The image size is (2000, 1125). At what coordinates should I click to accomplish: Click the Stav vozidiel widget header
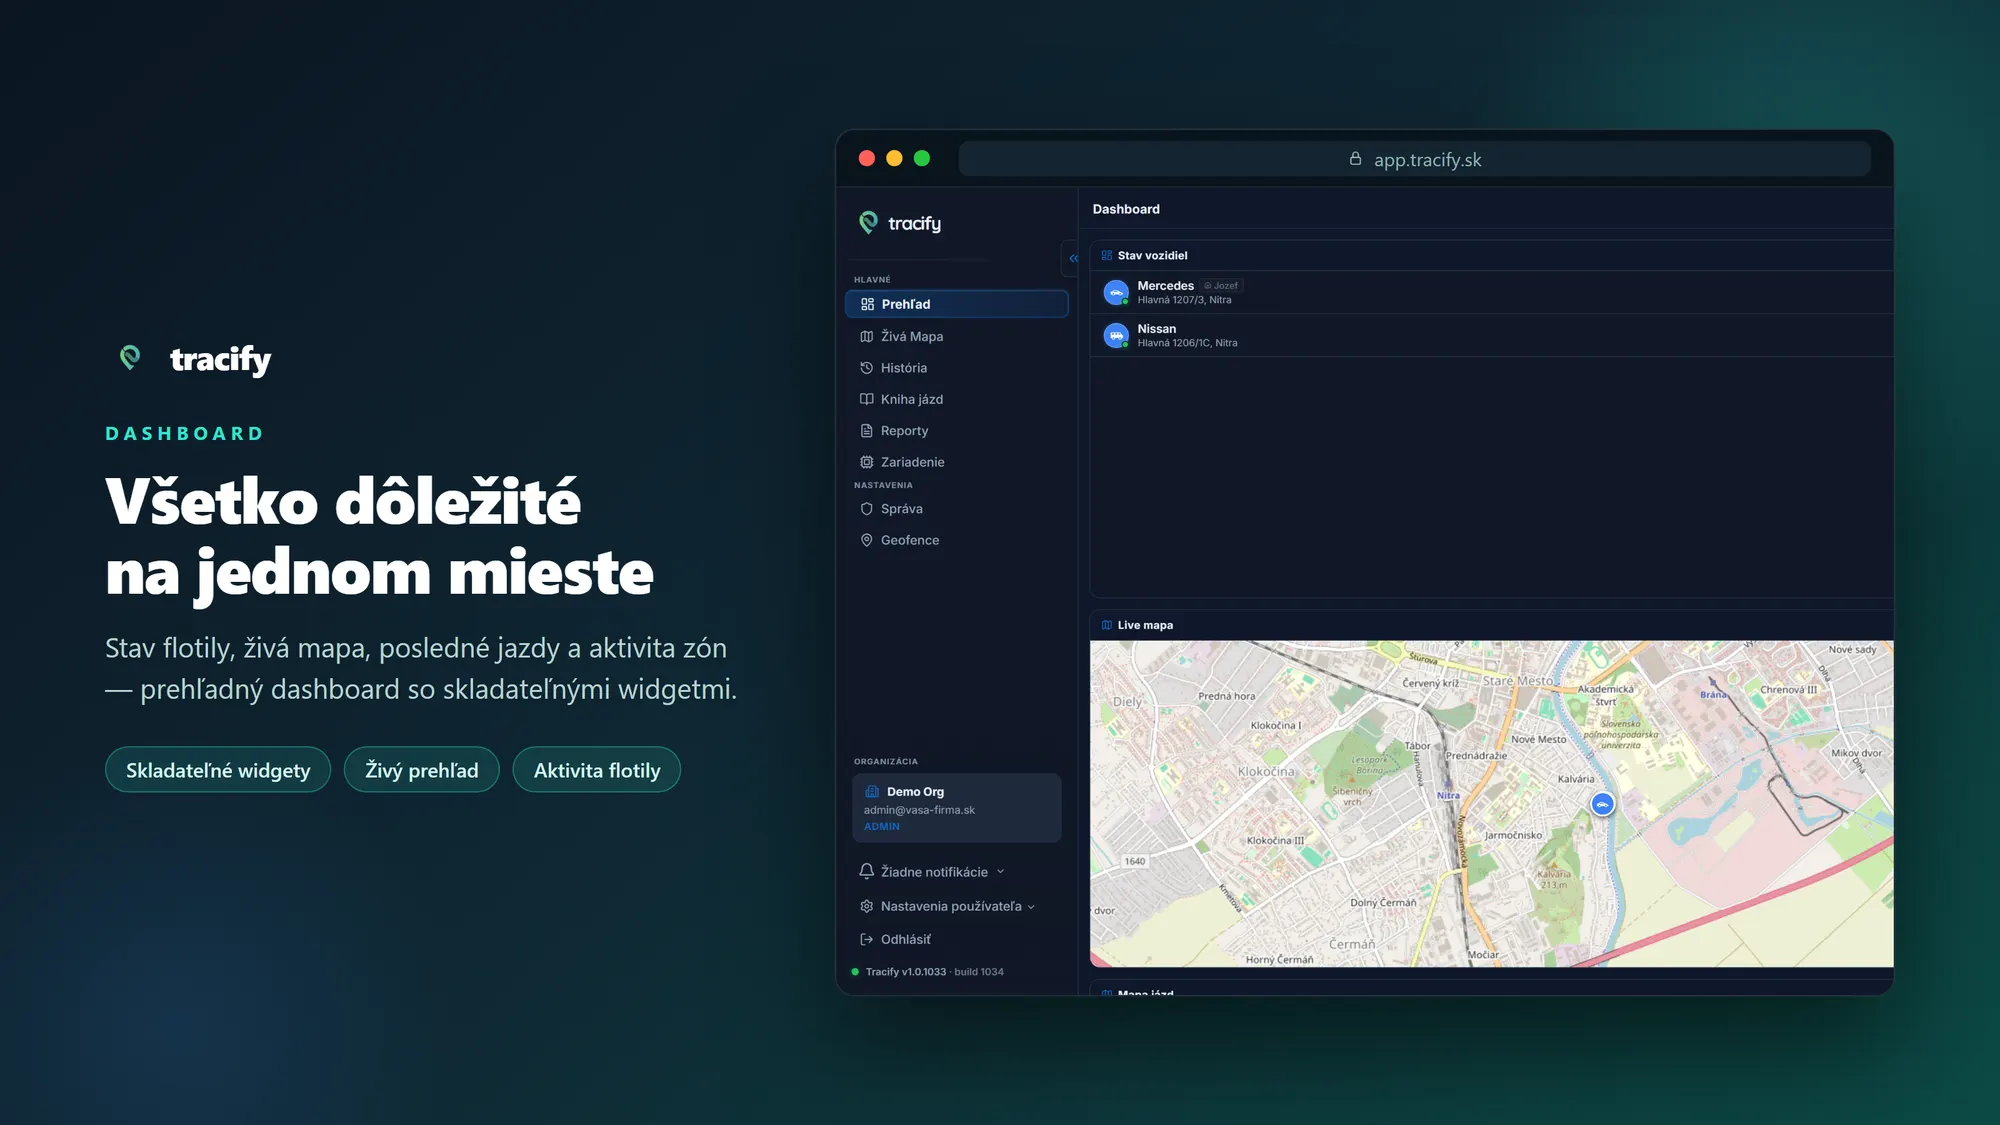tap(1491, 256)
